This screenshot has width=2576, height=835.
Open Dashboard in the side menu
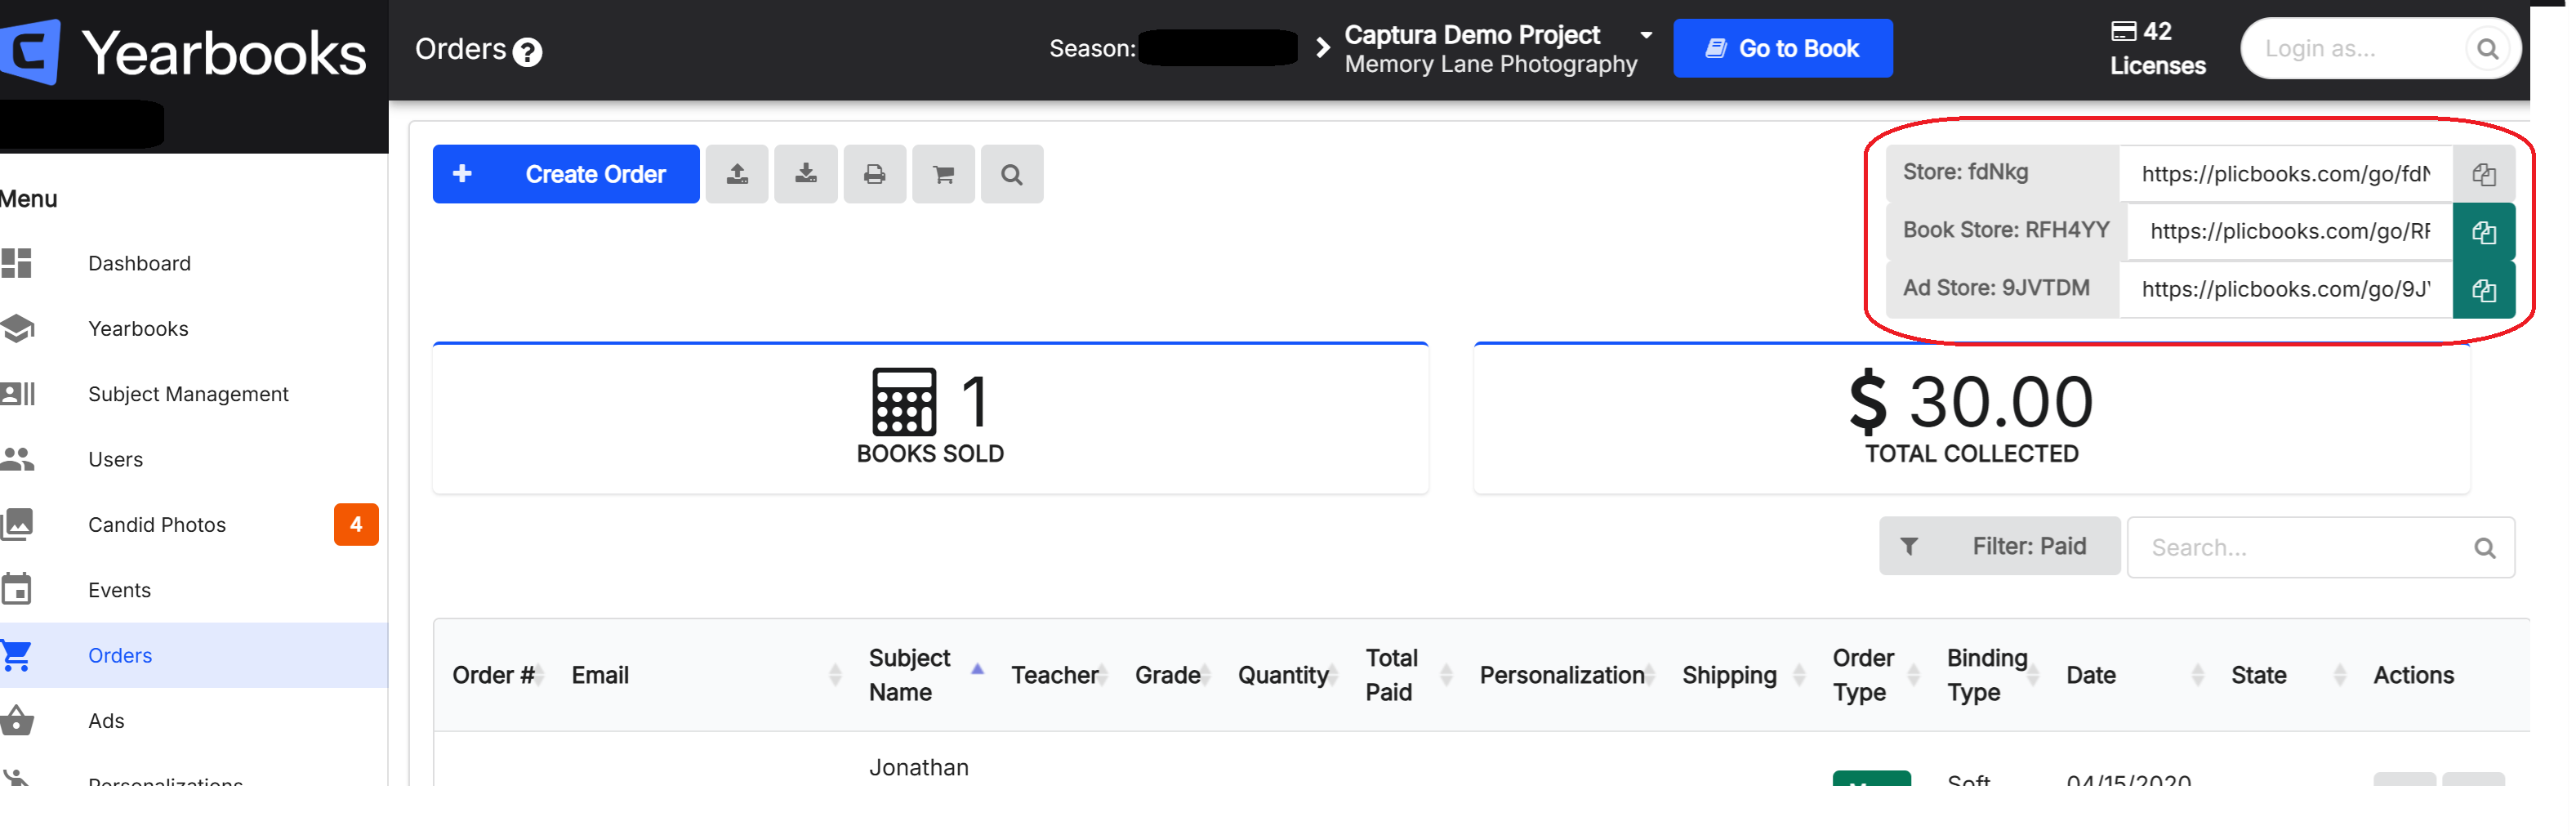click(x=139, y=263)
